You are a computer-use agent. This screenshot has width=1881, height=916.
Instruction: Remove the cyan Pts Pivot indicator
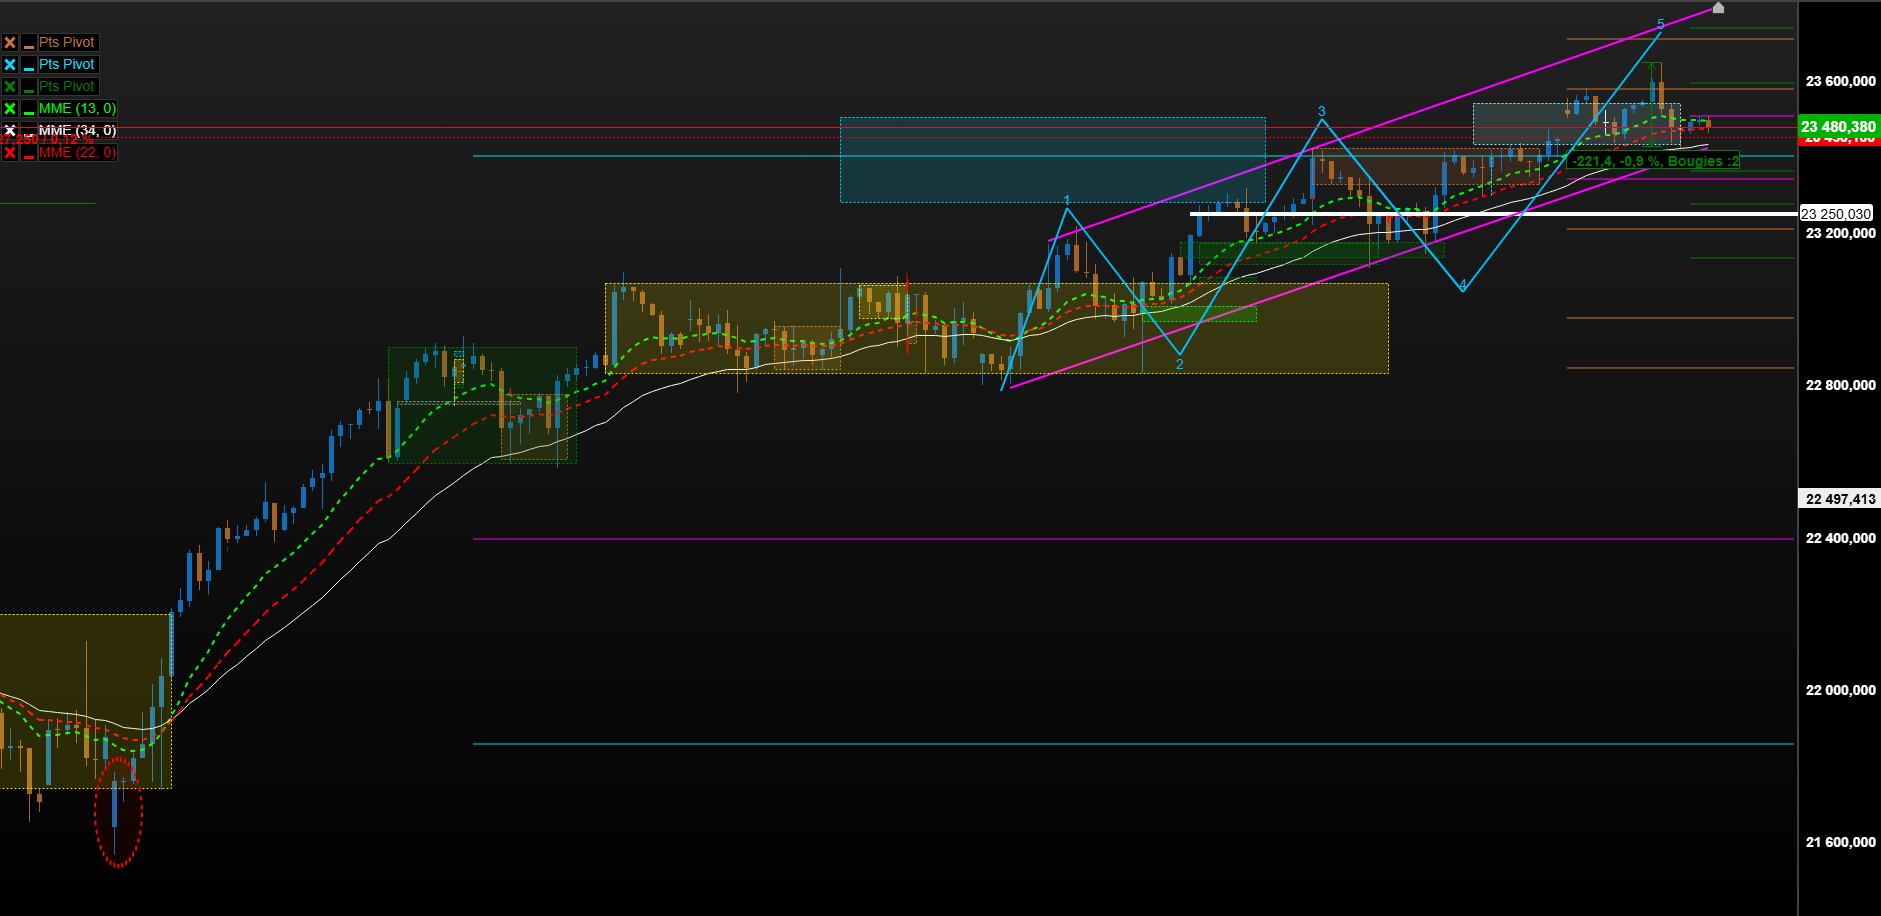[x=10, y=64]
